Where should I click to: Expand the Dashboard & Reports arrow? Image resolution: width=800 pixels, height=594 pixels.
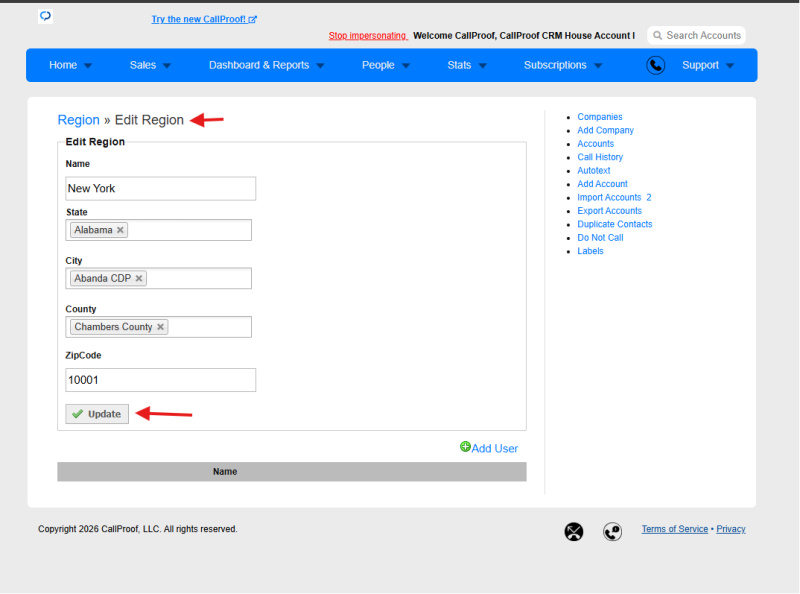click(320, 66)
